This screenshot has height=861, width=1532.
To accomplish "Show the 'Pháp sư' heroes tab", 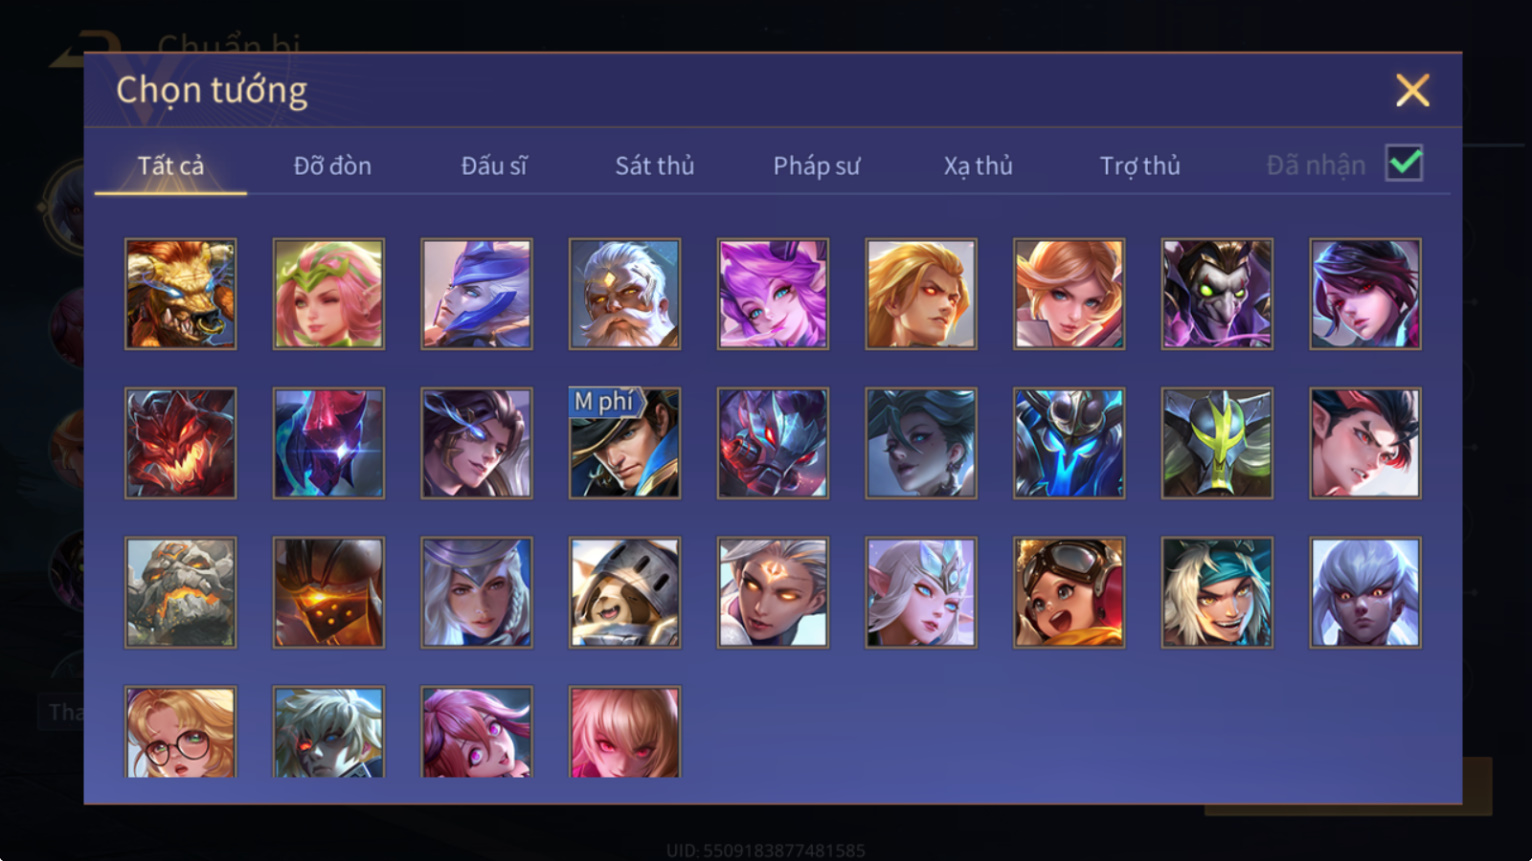I will (x=816, y=166).
